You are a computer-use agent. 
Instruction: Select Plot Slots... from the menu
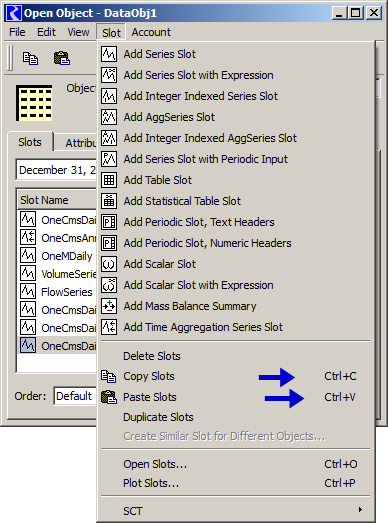[x=237, y=483]
